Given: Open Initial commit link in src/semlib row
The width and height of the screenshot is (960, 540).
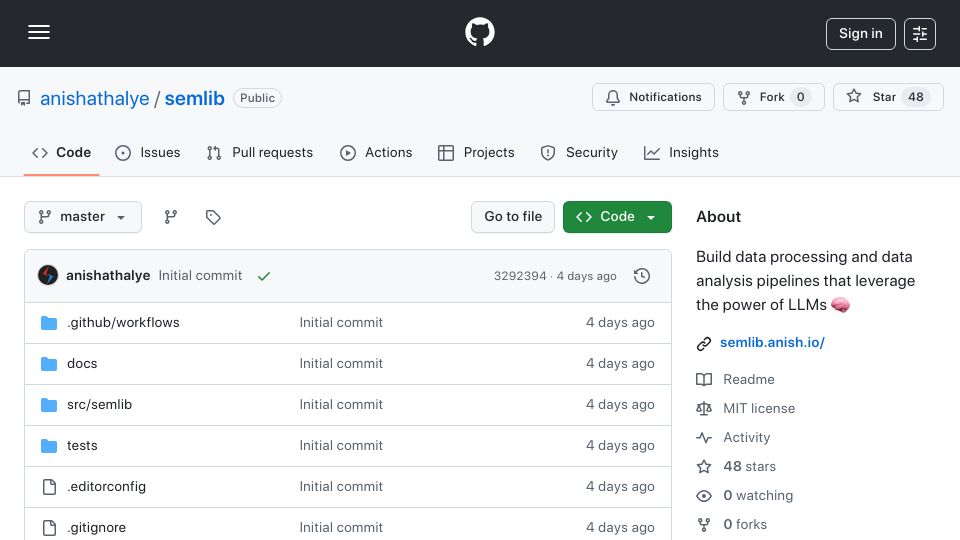Looking at the screenshot, I should point(341,405).
